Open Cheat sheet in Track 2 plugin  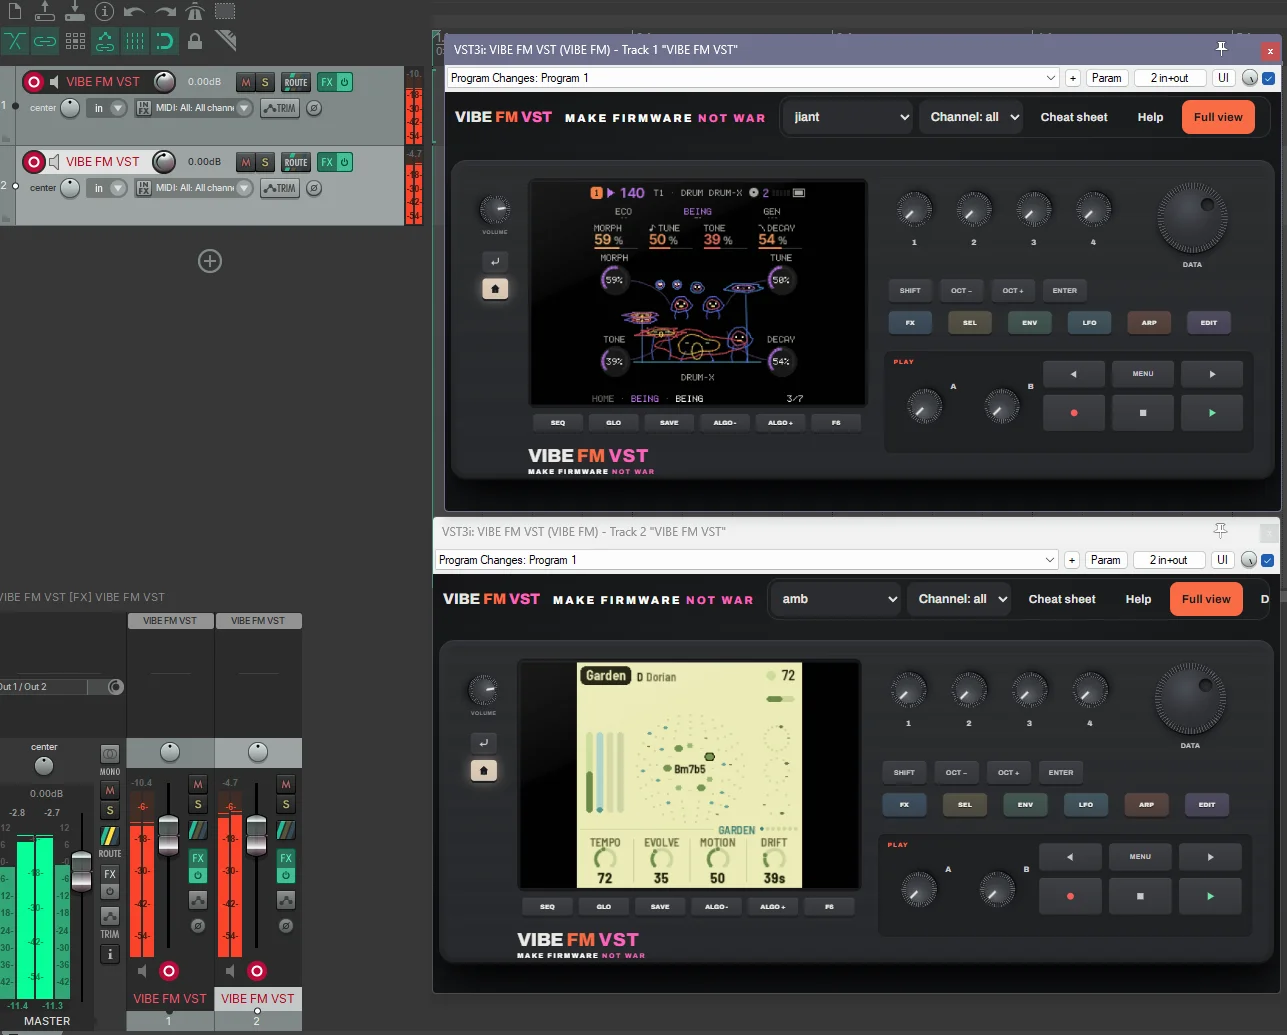(1062, 599)
